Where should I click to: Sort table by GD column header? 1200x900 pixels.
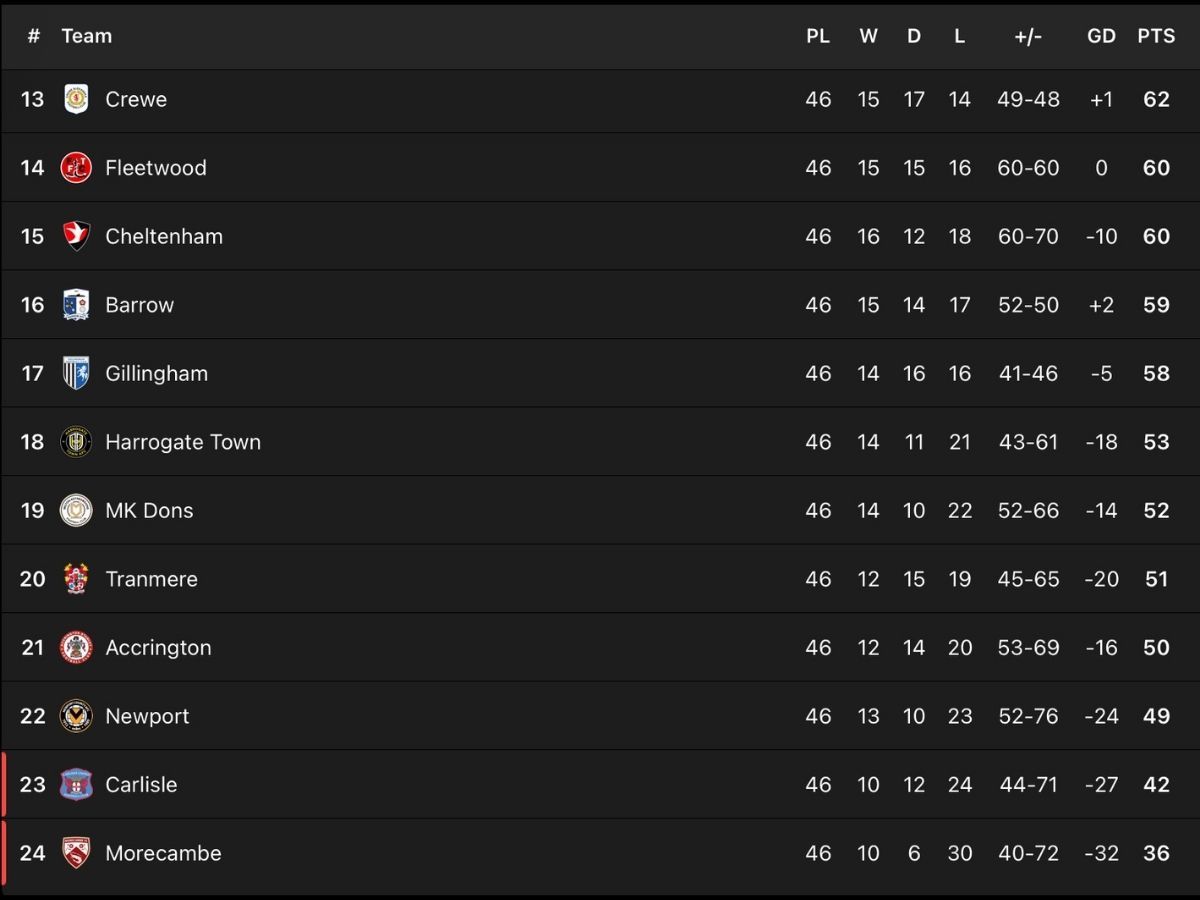point(1101,36)
